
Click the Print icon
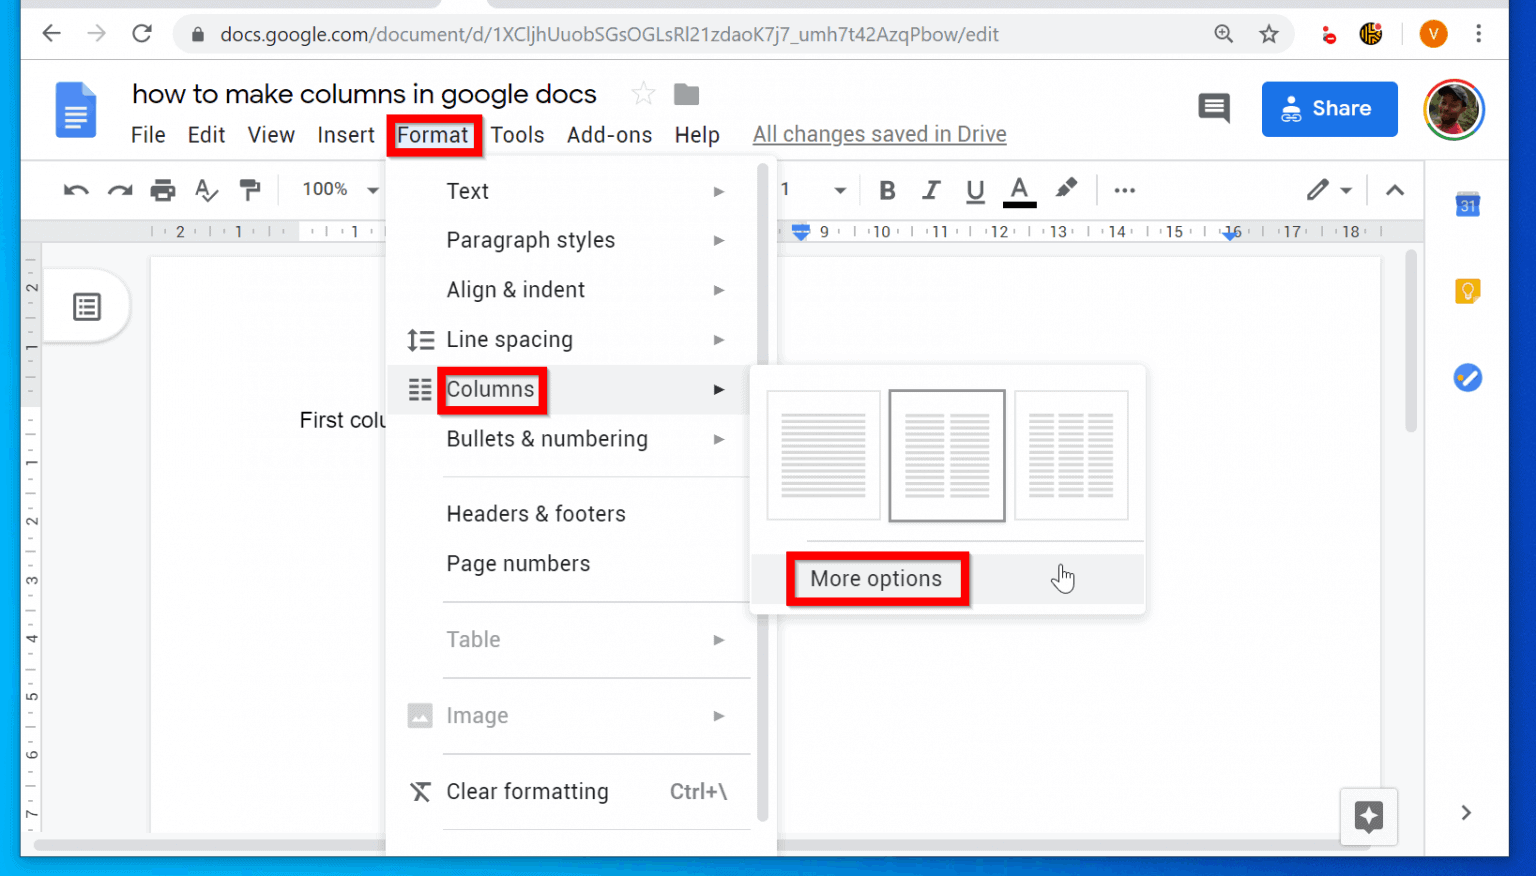(x=163, y=190)
